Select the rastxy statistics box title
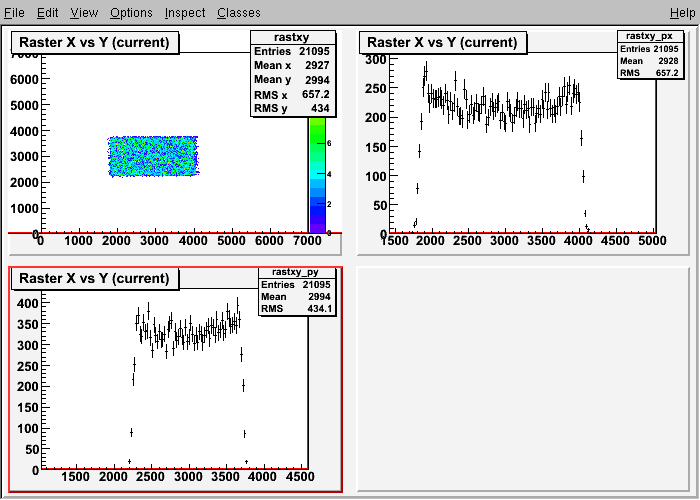 [x=293, y=38]
